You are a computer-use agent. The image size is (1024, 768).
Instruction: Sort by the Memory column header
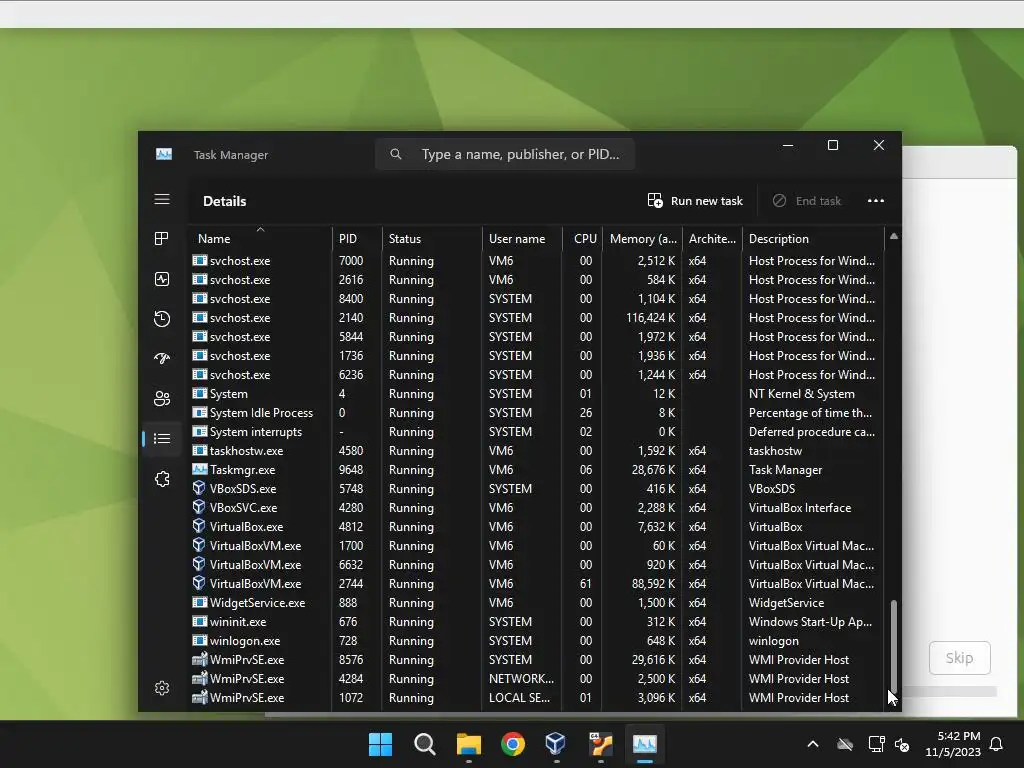pyautogui.click(x=643, y=238)
